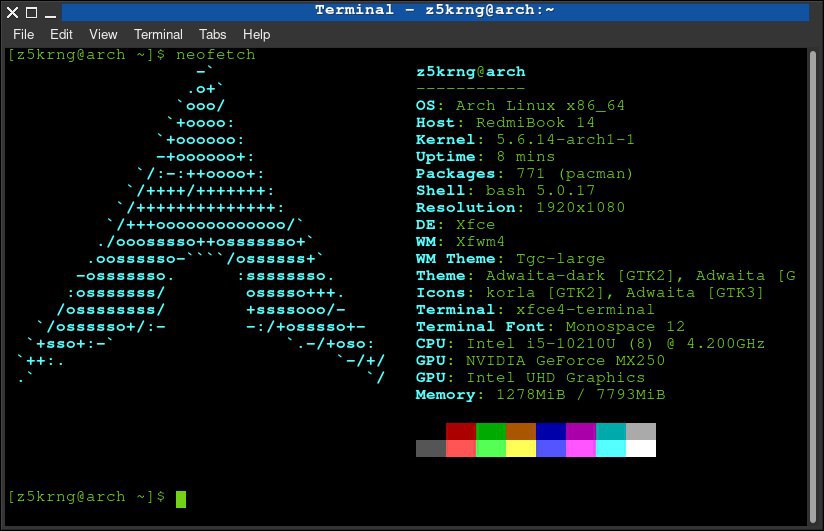Click the dark red color block
Viewport: 824px width, 531px height.
pyautogui.click(x=461, y=431)
